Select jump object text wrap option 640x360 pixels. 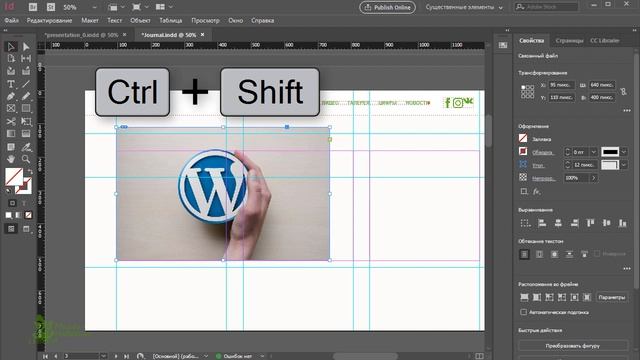point(569,254)
